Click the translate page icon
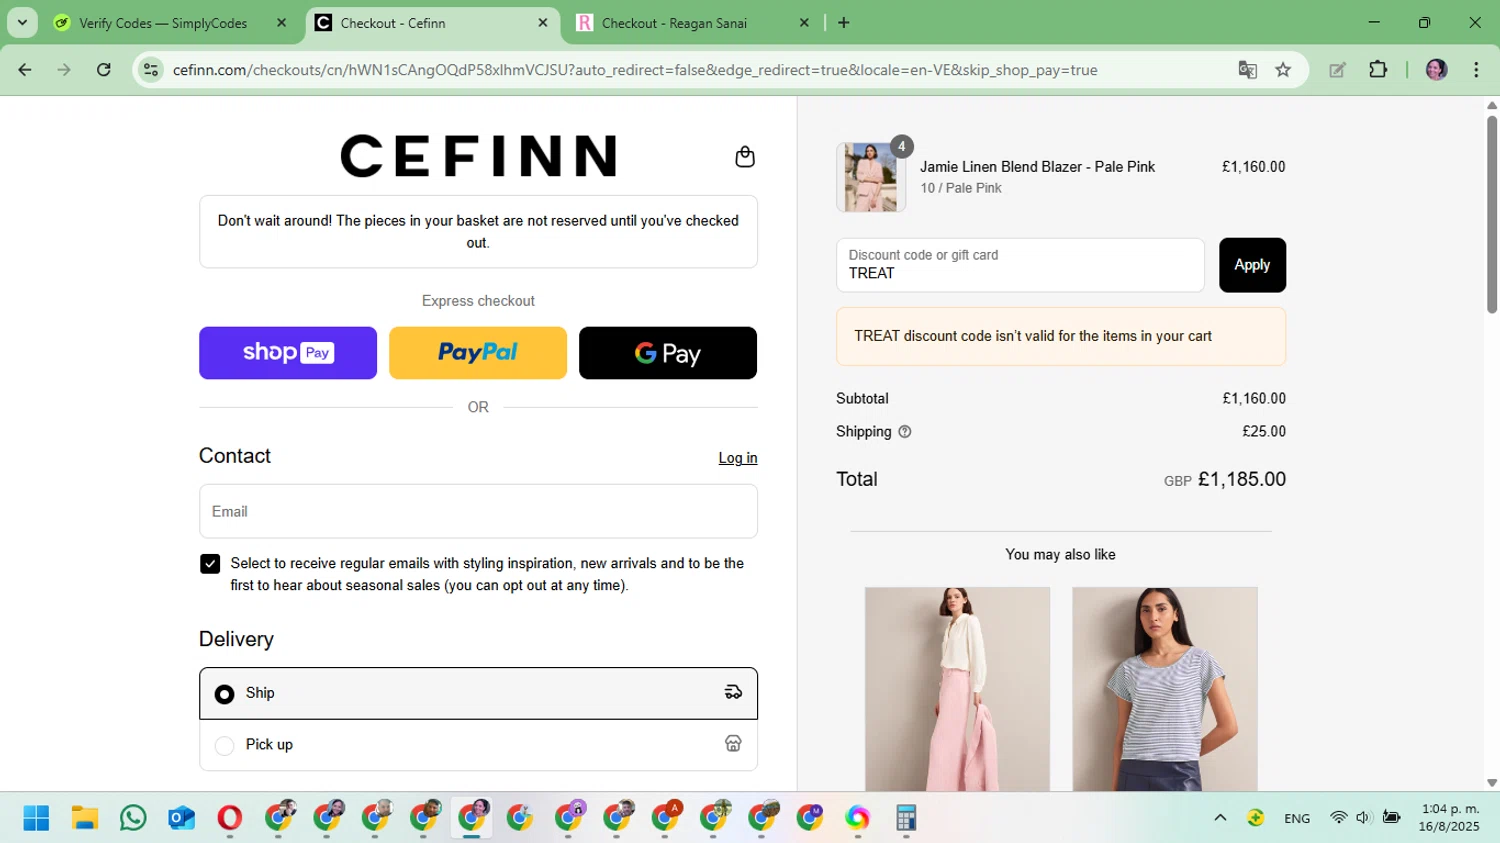 point(1247,70)
